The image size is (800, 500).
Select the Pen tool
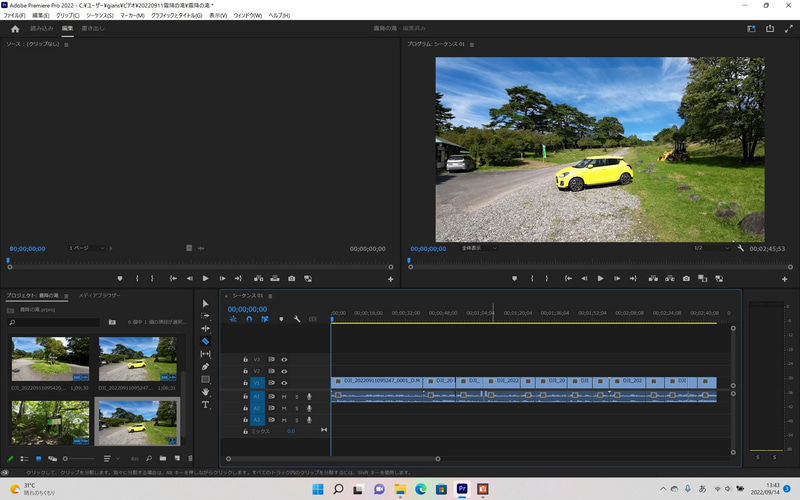[x=206, y=367]
